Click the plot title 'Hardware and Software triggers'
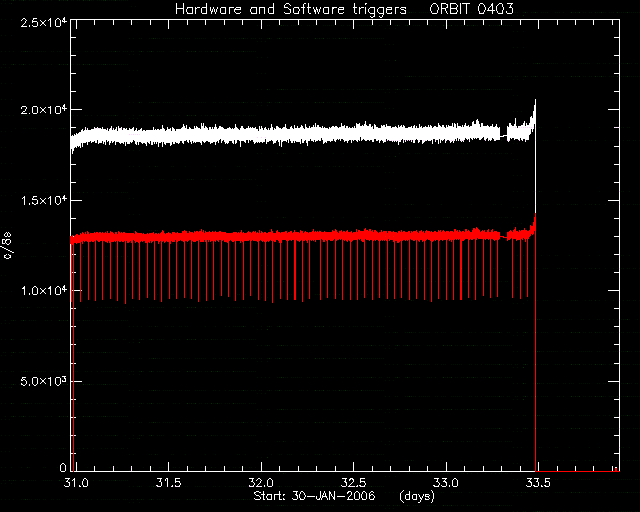Viewport: 640px width, 512px height. pos(291,9)
